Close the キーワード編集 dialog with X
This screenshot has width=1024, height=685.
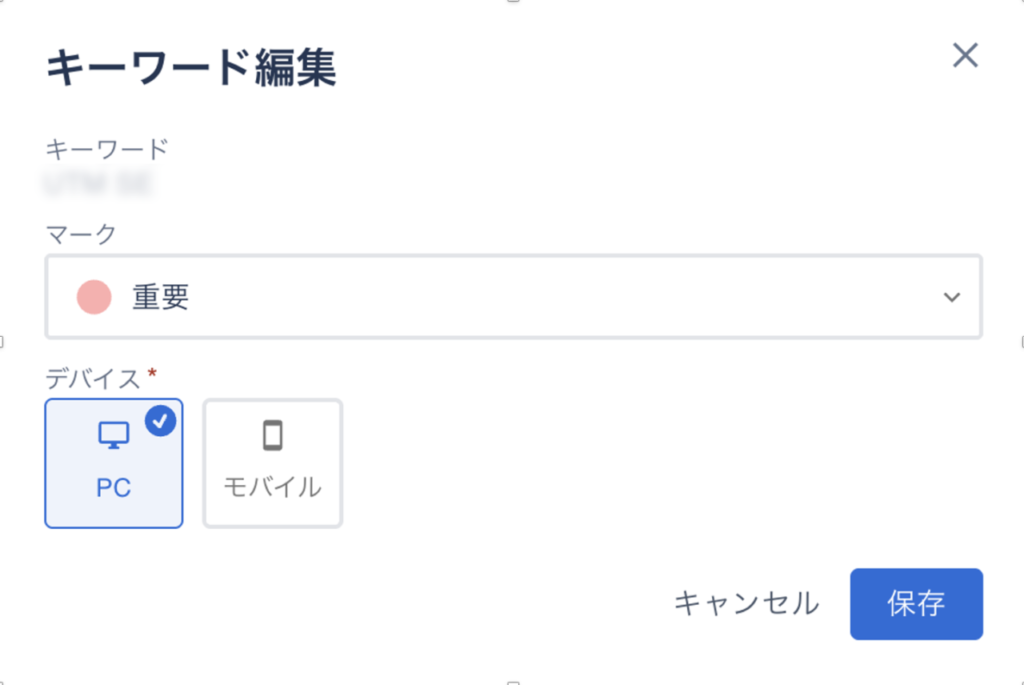[965, 55]
